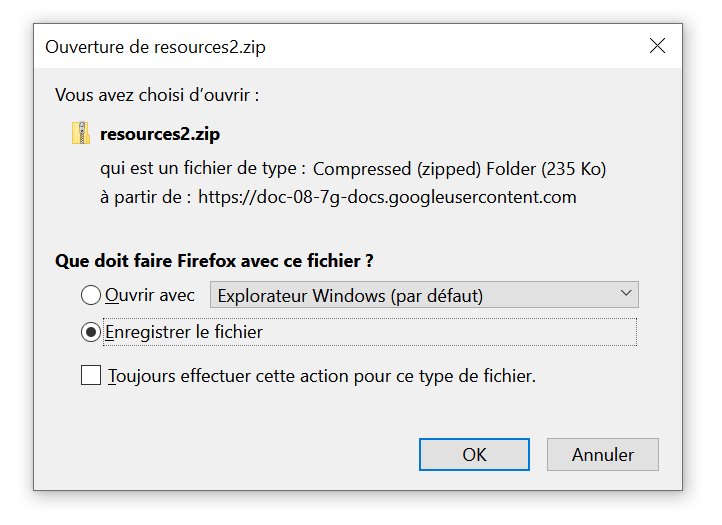The height and width of the screenshot is (525, 722).
Task: Click the Compressed (zipped) Folder type text
Action: [460, 169]
